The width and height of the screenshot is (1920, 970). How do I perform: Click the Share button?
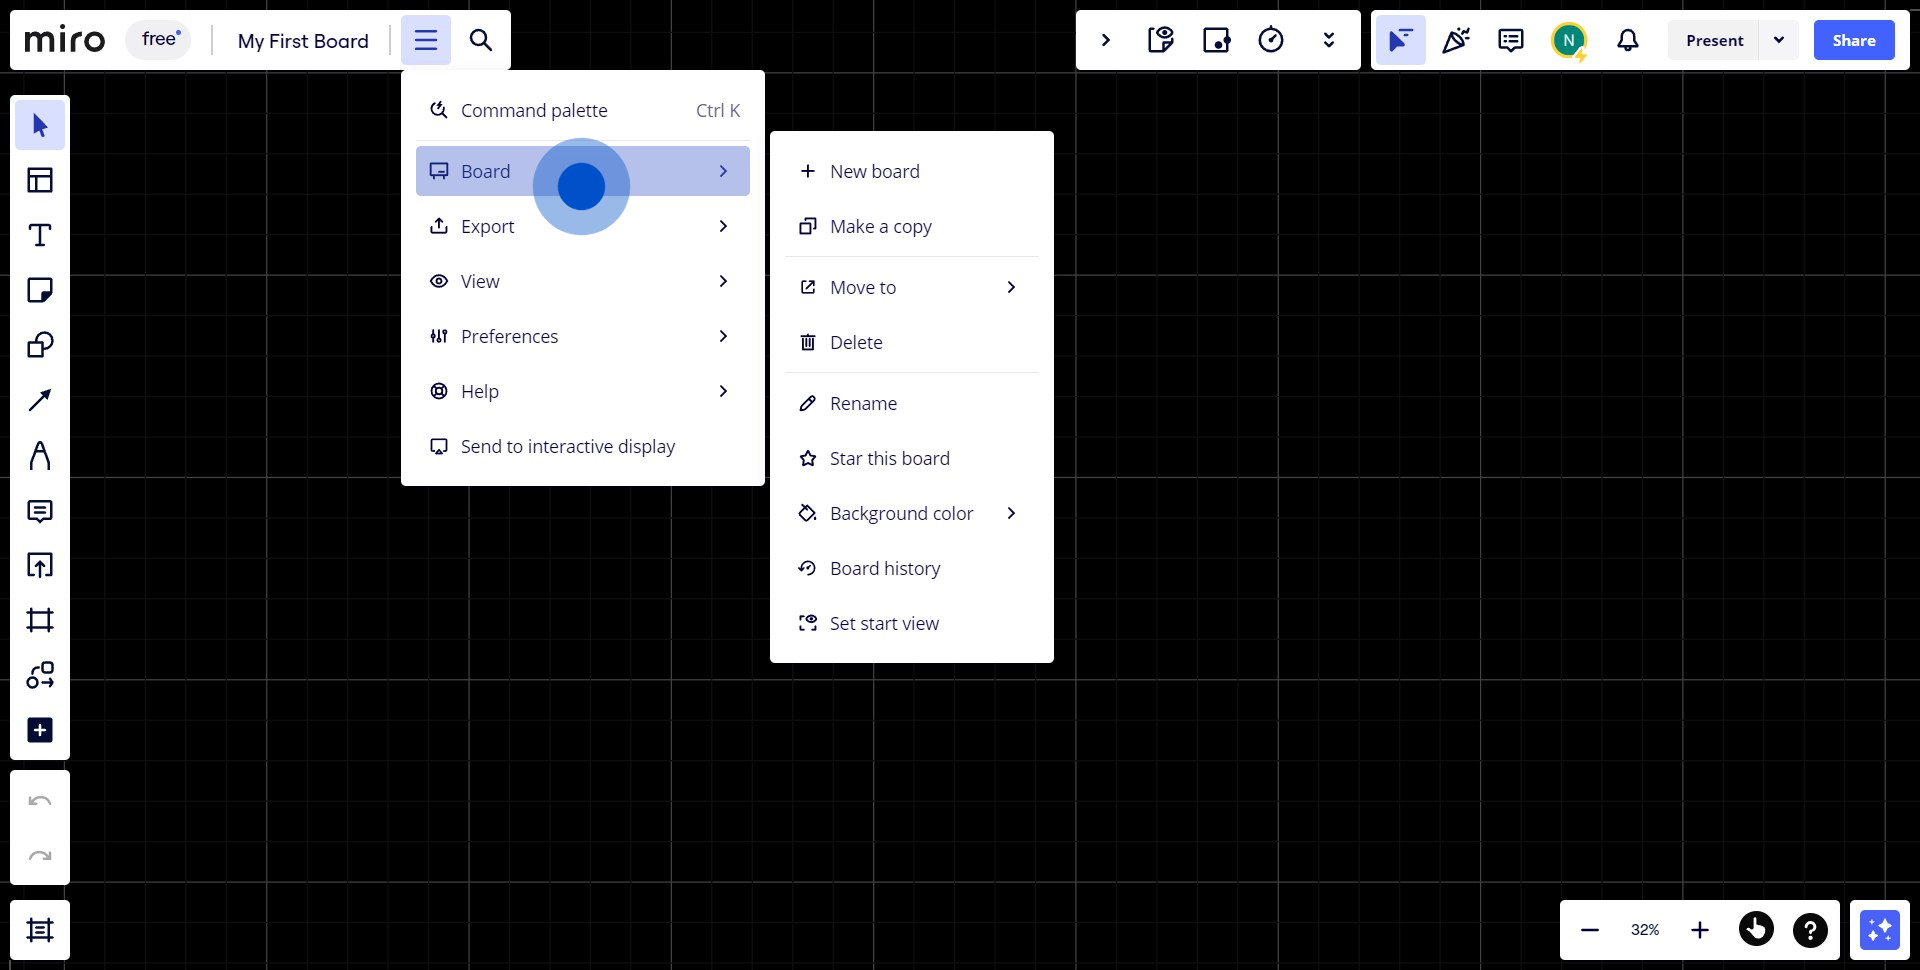coord(1853,40)
